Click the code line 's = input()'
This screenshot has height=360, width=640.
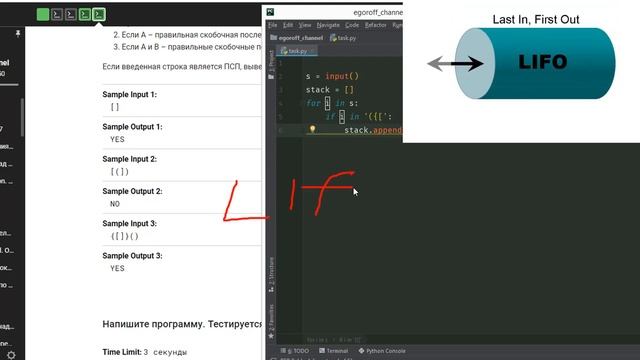click(332, 76)
